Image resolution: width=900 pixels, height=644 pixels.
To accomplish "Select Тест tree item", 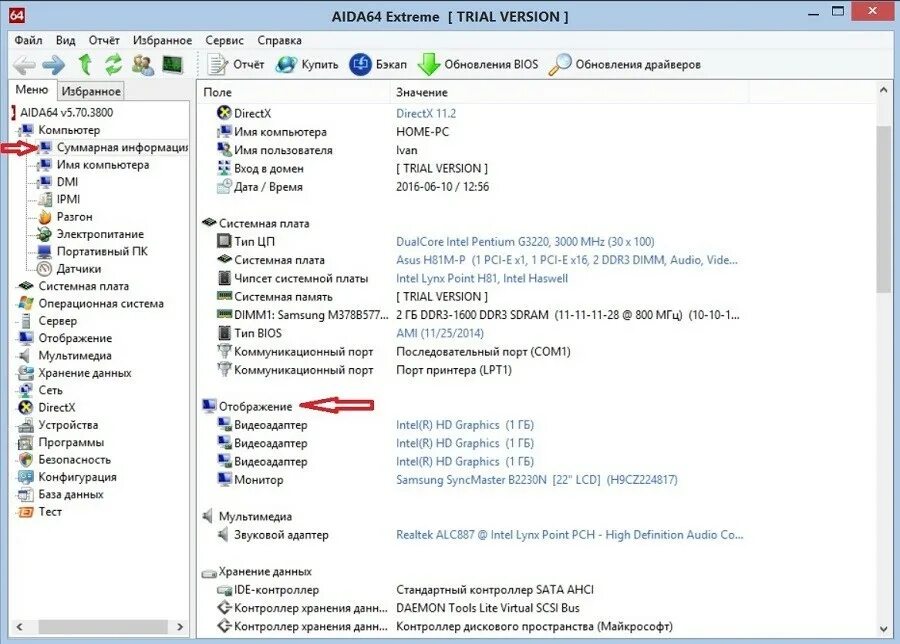I will click(x=50, y=511).
